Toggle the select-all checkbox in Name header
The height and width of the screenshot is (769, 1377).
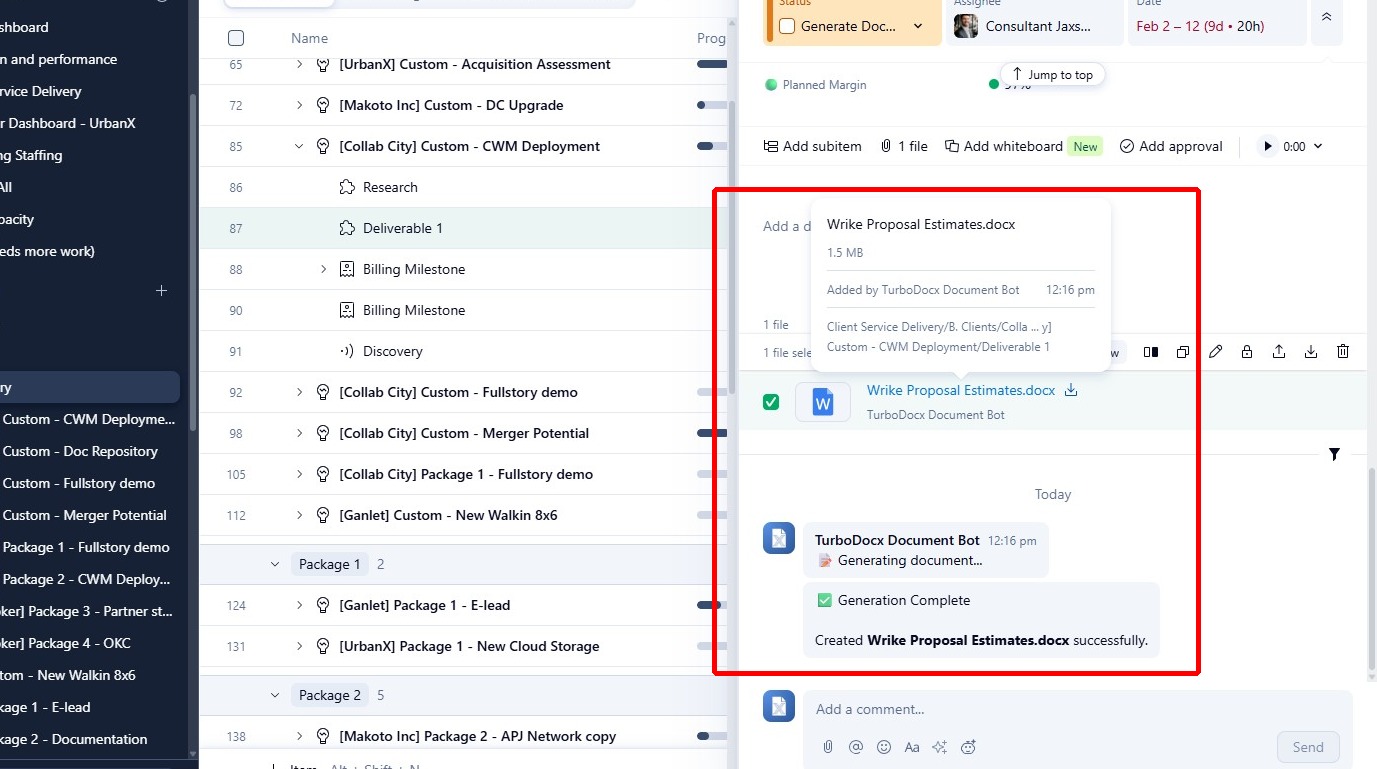pos(236,38)
